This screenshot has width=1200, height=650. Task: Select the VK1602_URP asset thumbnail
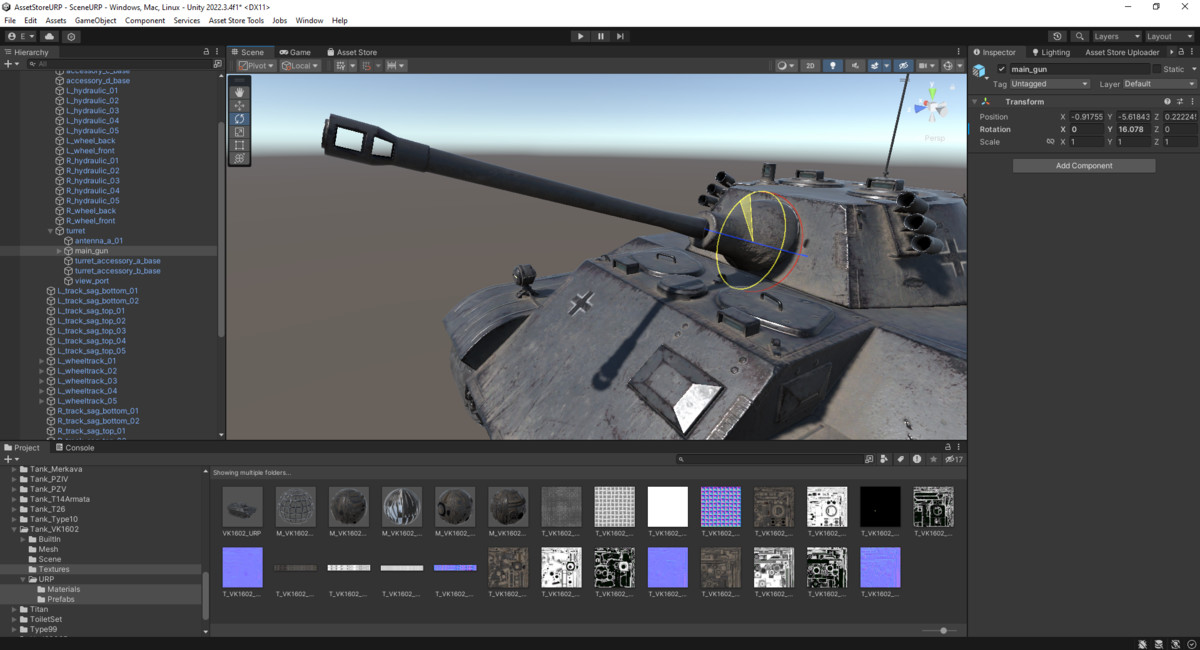pos(241,506)
